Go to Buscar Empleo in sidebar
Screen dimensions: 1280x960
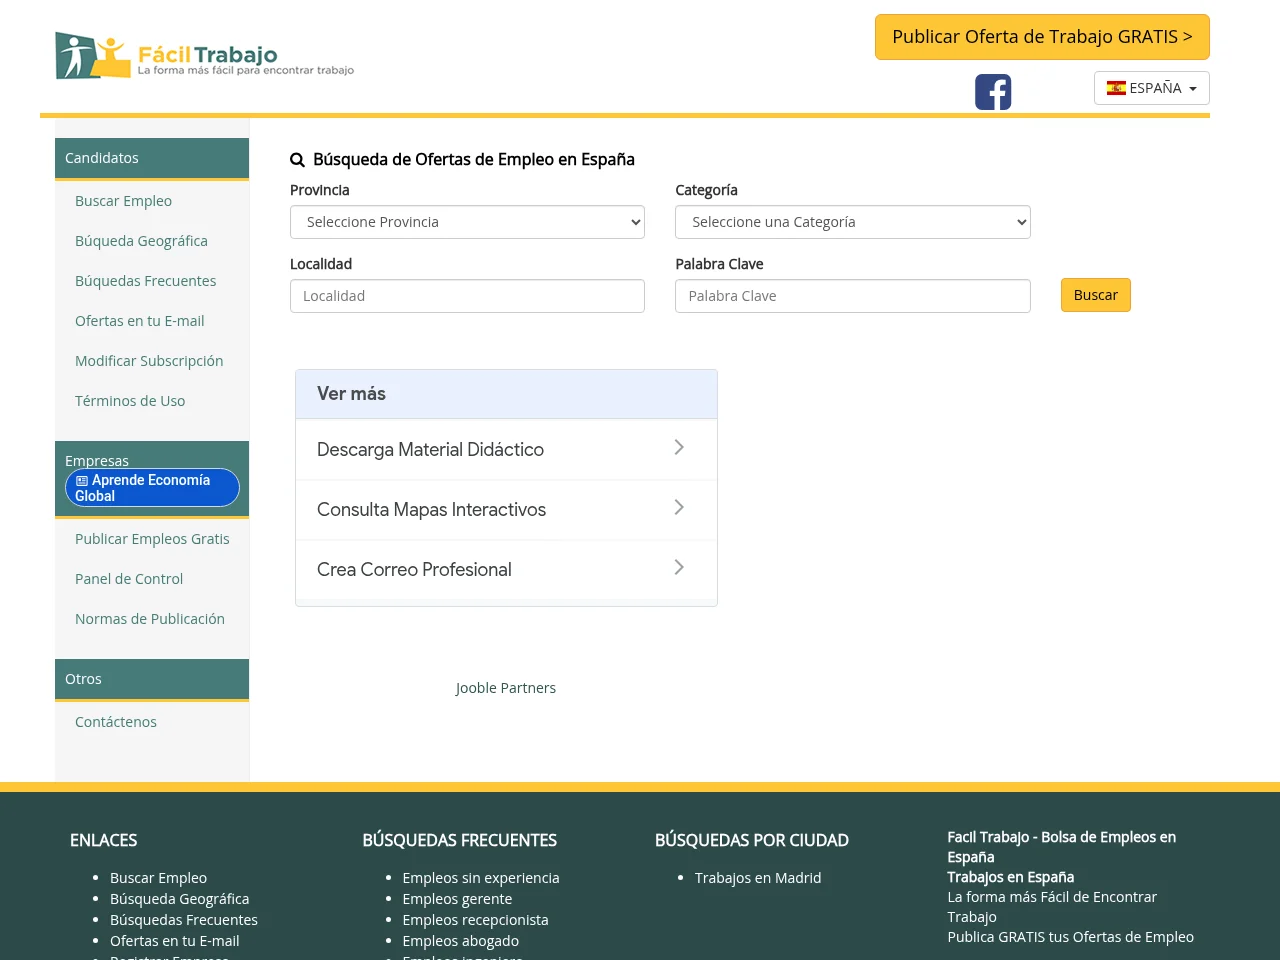click(123, 201)
